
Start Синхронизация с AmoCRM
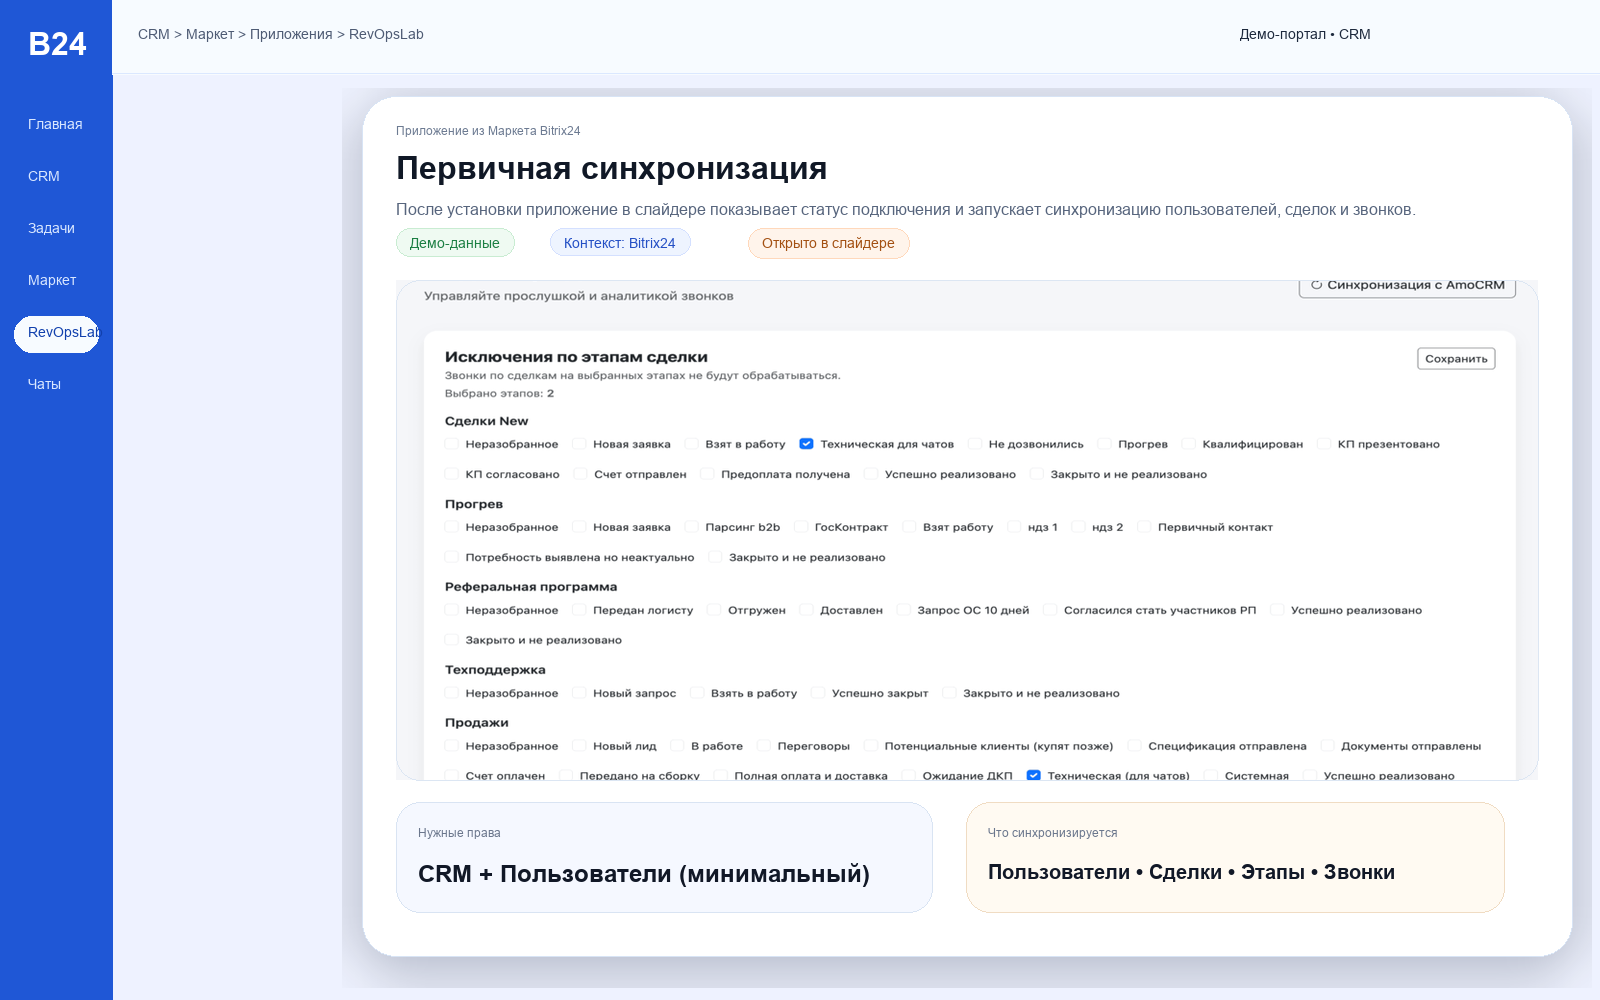point(1407,286)
